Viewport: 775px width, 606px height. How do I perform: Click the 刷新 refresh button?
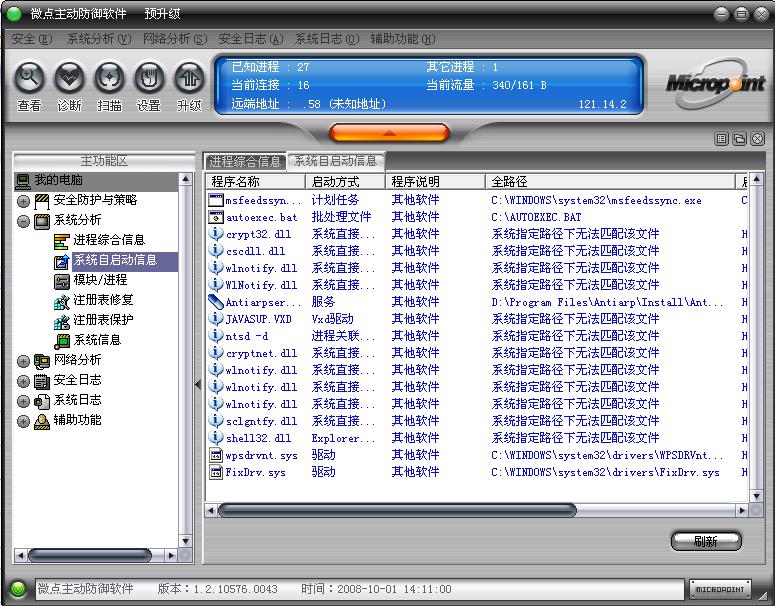click(706, 541)
